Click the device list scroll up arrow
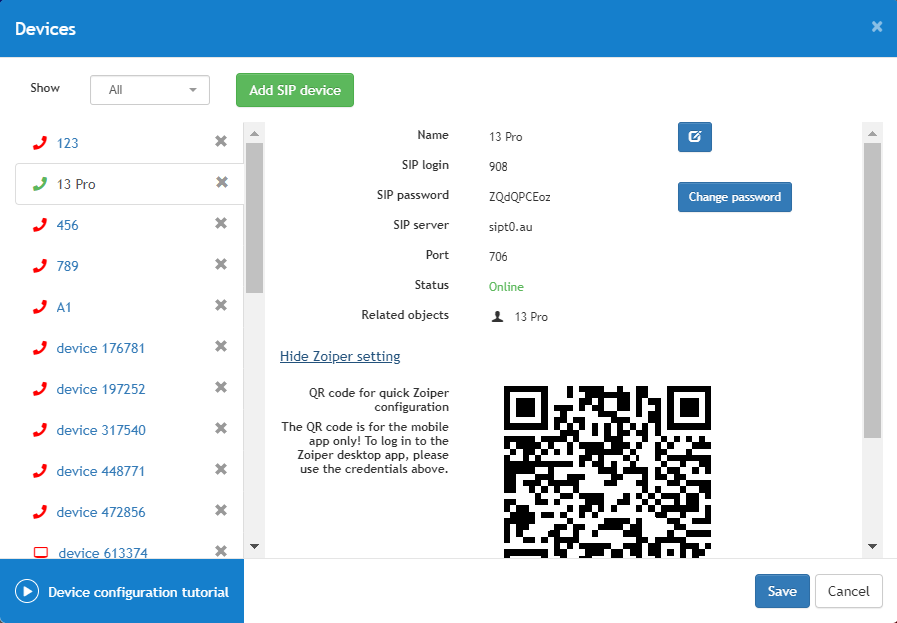This screenshot has width=897, height=623. tap(255, 133)
